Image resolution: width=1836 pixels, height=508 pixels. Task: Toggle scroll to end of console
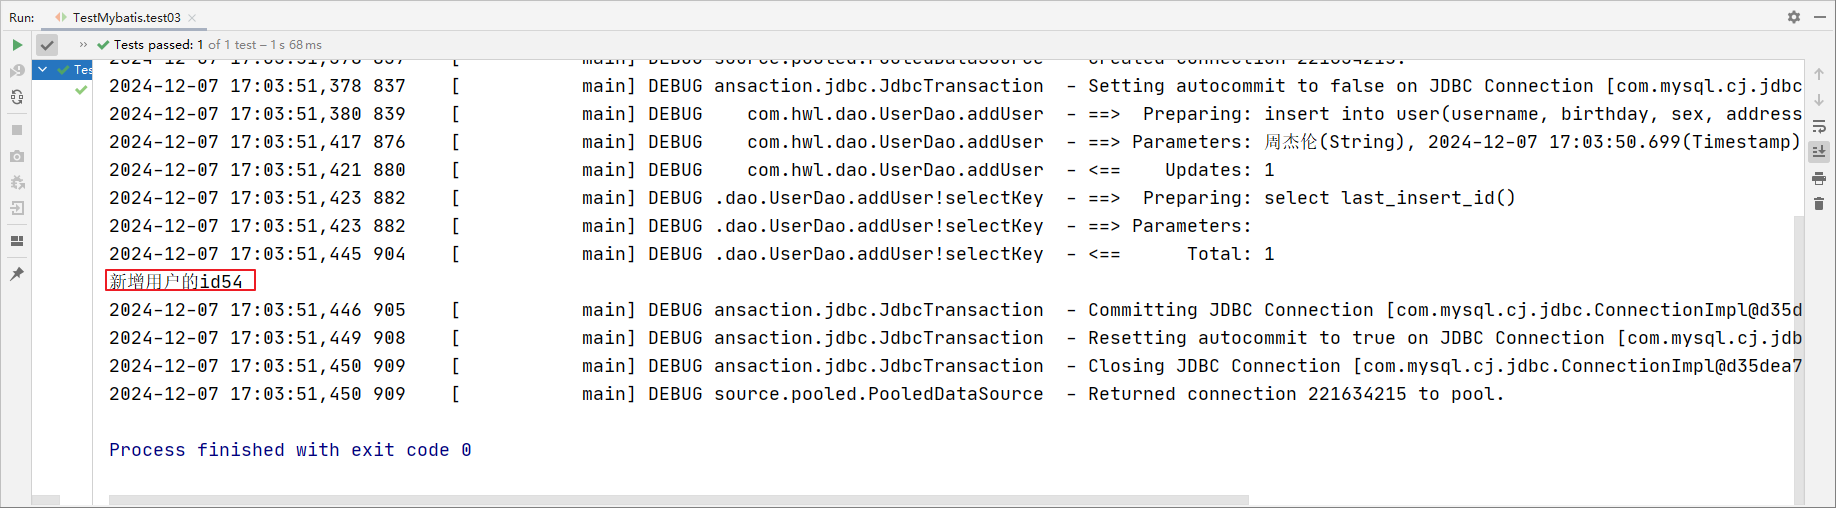pyautogui.click(x=1819, y=152)
